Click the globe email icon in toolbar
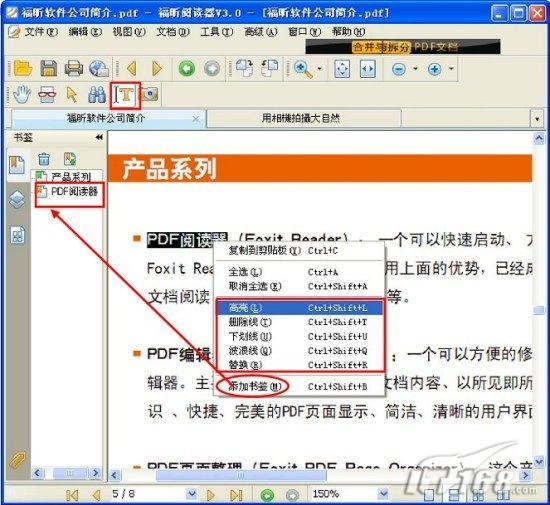This screenshot has width=550, height=505. (x=99, y=68)
